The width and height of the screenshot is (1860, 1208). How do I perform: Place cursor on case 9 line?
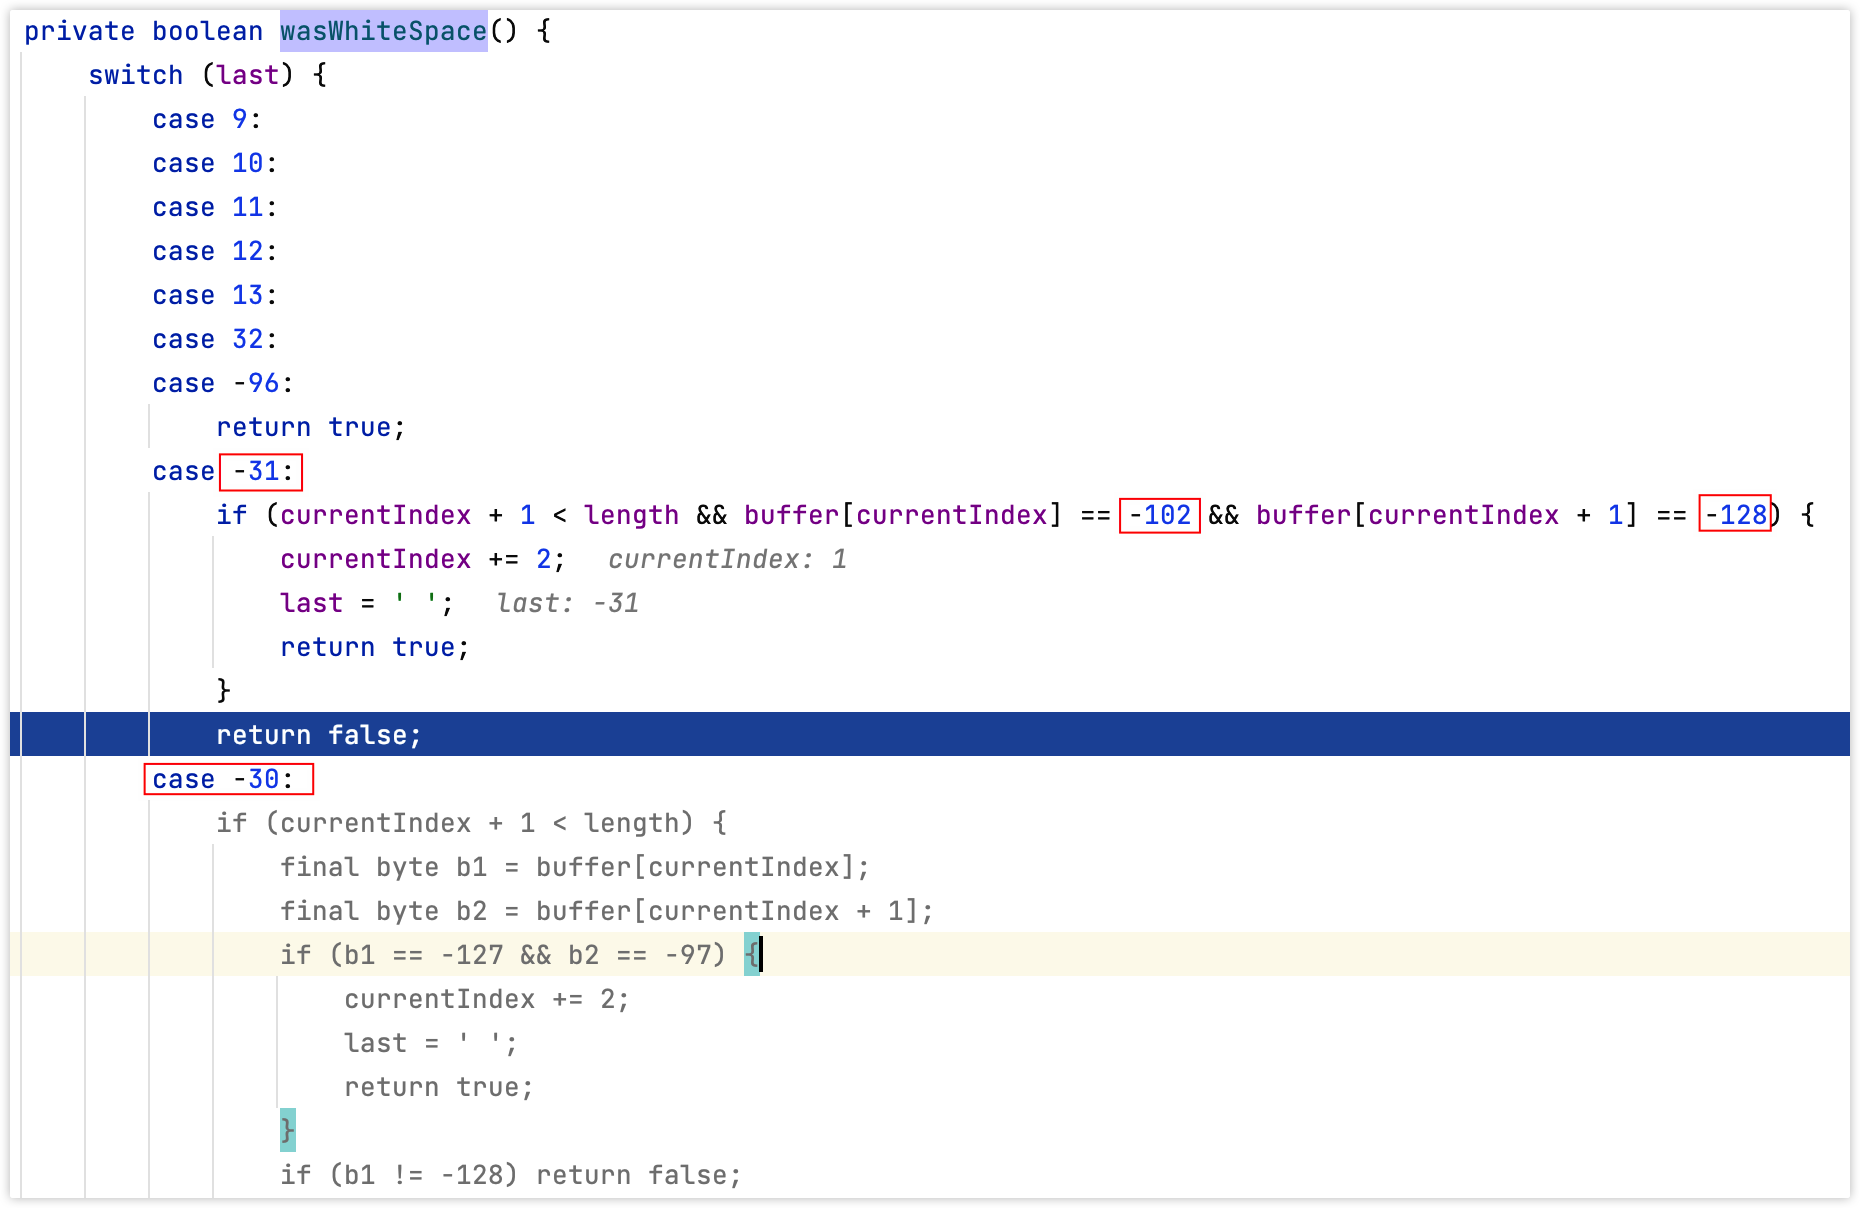coord(206,119)
